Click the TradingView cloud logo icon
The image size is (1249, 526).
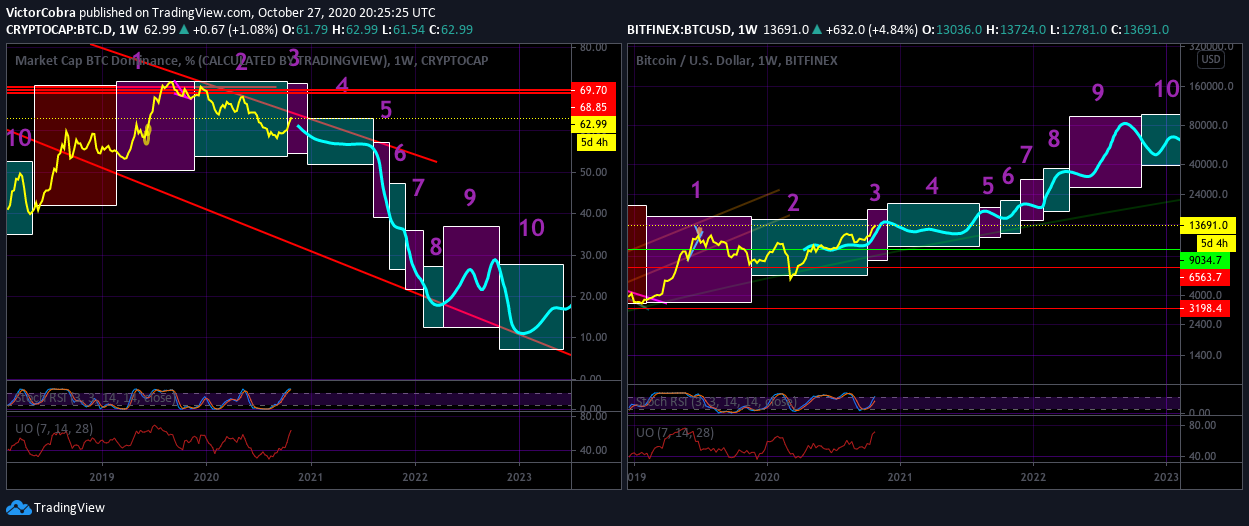[x=19, y=507]
